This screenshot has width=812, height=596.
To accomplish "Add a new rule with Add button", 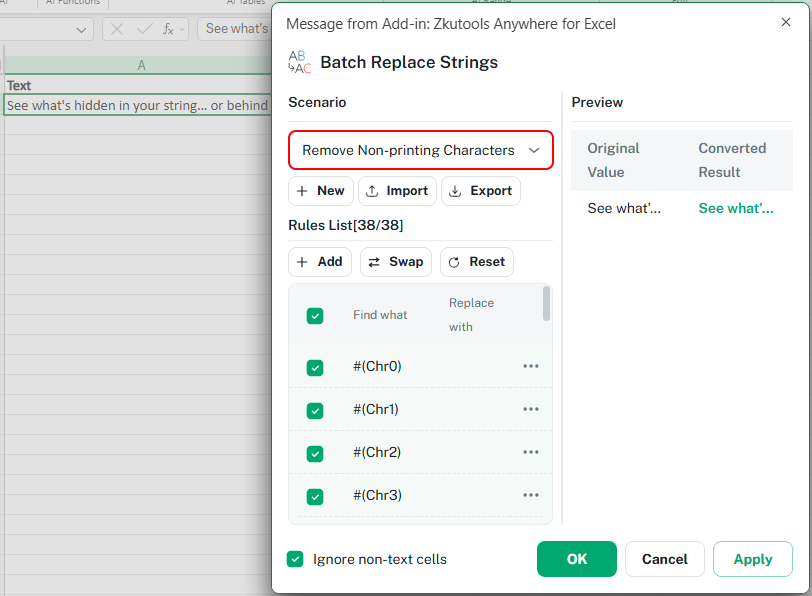I will pos(320,262).
